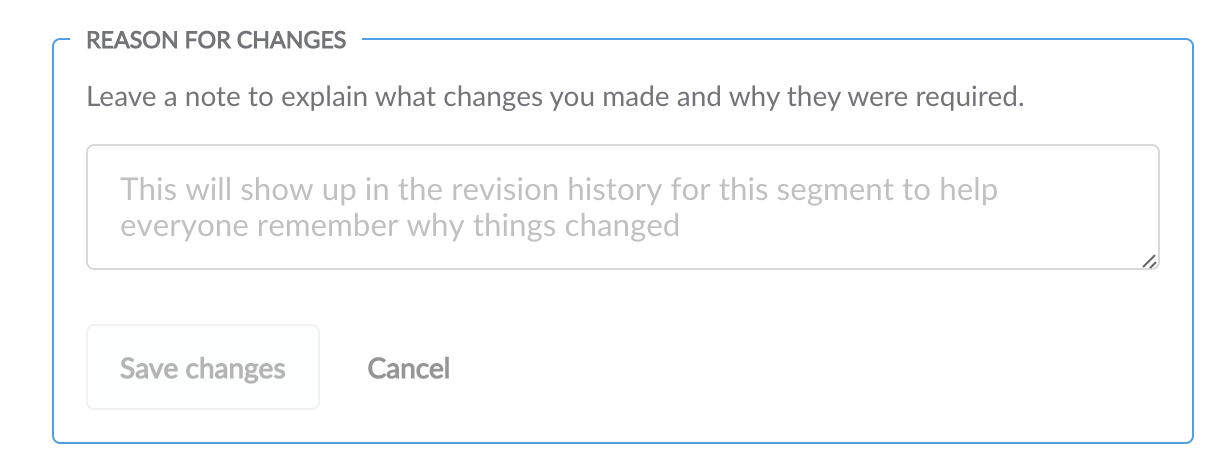Cancel the reason for changes form

pos(408,368)
